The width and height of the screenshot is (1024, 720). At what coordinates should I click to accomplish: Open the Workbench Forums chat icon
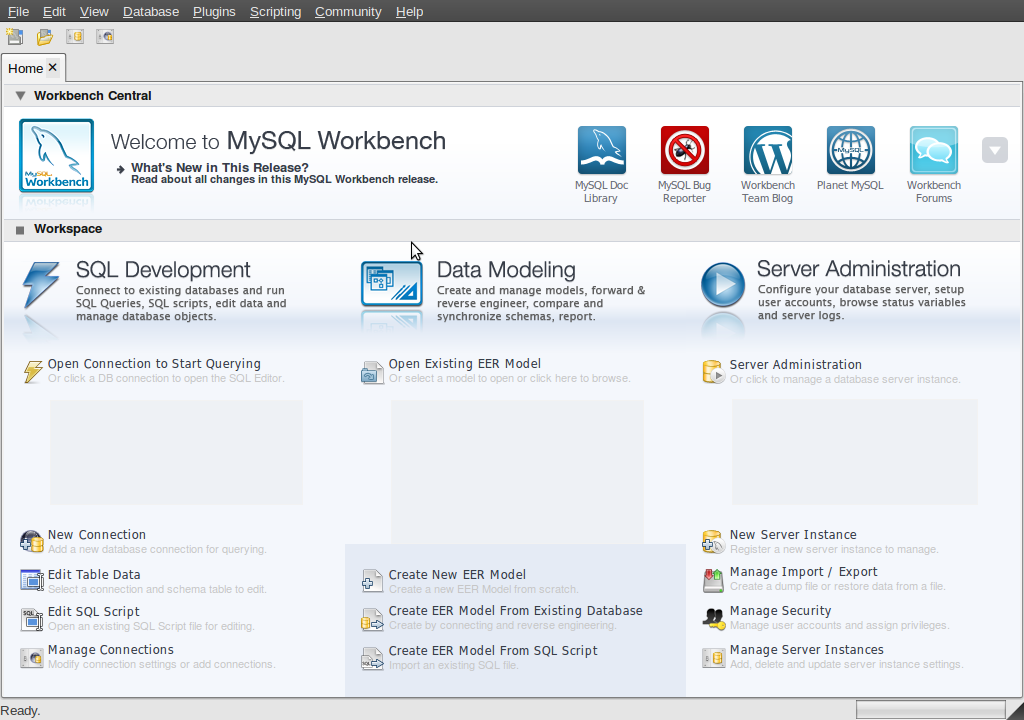pos(934,150)
